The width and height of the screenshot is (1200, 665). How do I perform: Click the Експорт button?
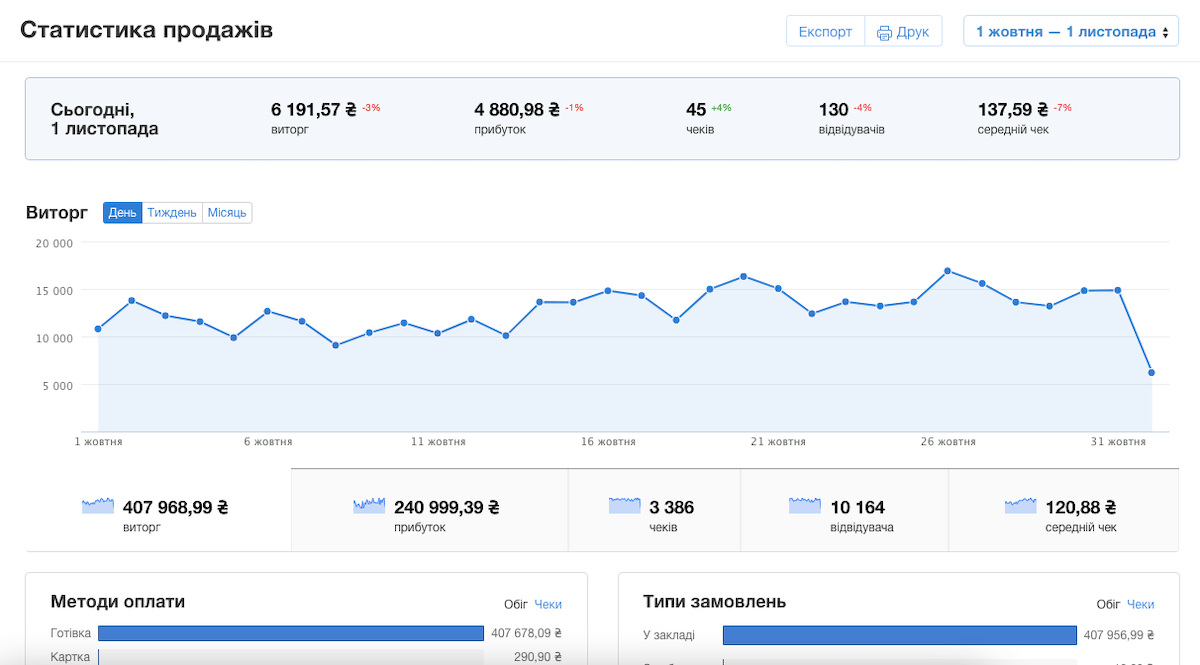click(x=825, y=32)
